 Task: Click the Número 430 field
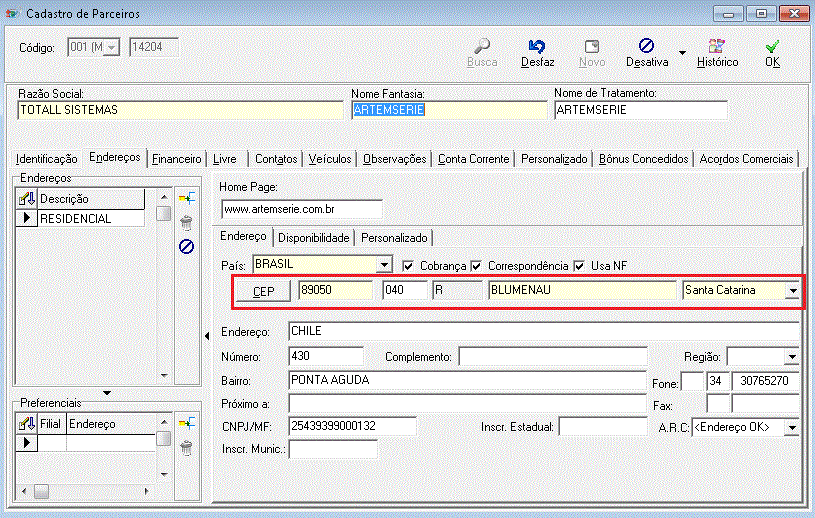tap(326, 356)
